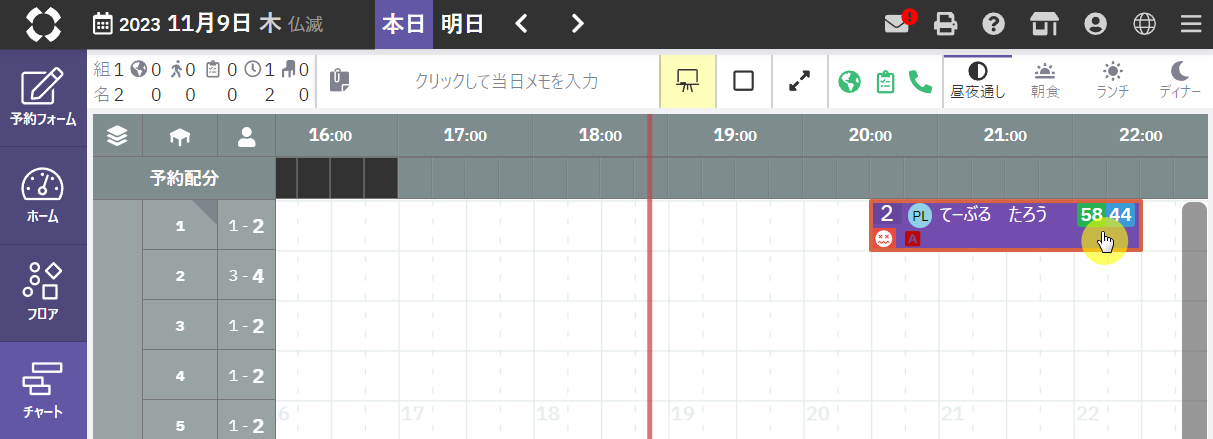Click the 18:00 time column header
1213x439 pixels.
click(x=600, y=136)
